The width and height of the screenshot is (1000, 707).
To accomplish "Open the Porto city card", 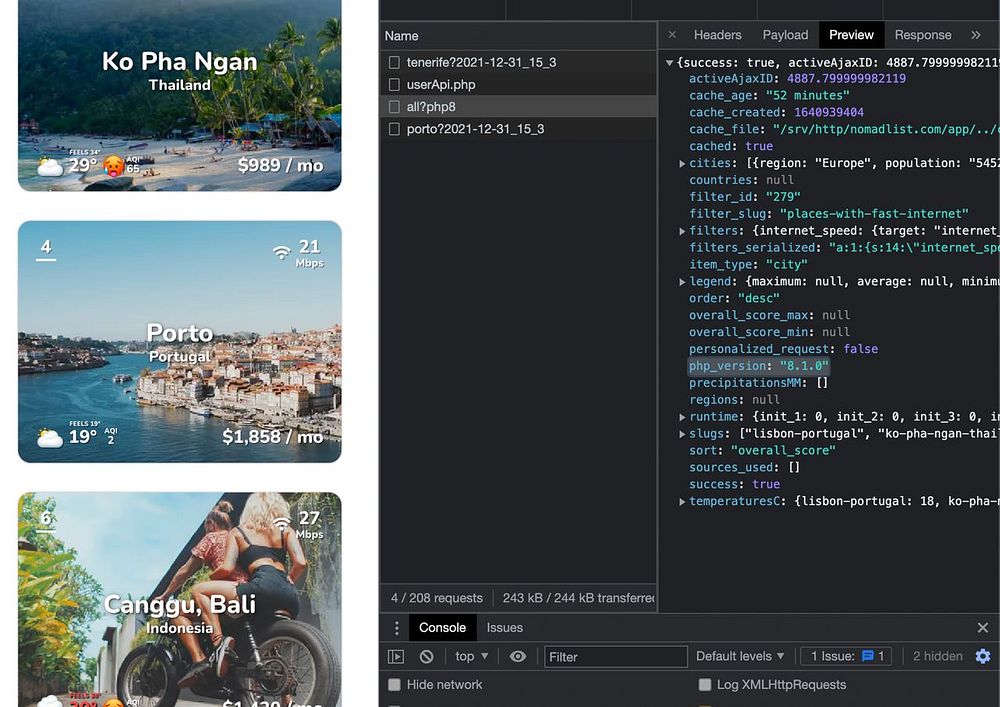I will click(x=180, y=342).
